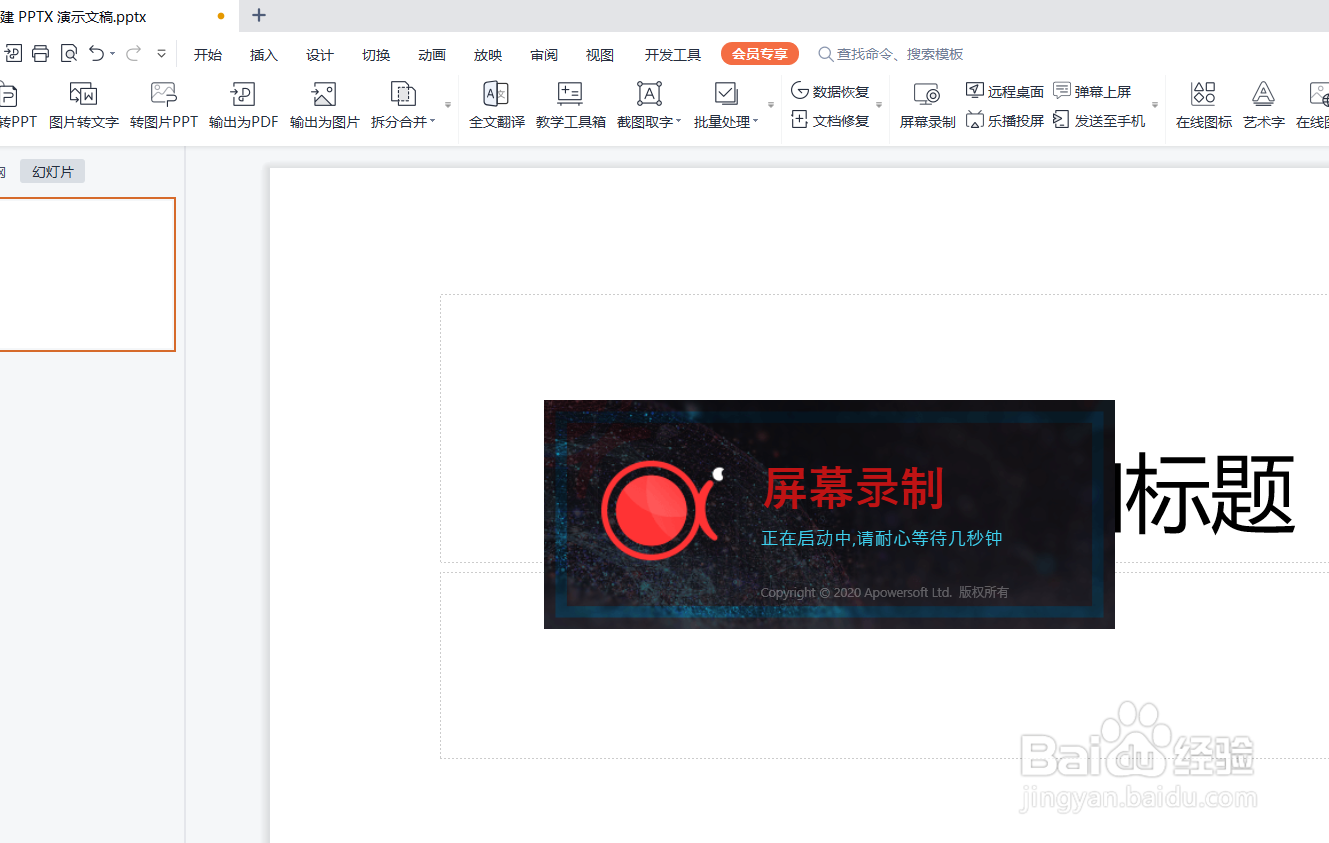Click the redo arrow icon

coord(133,53)
